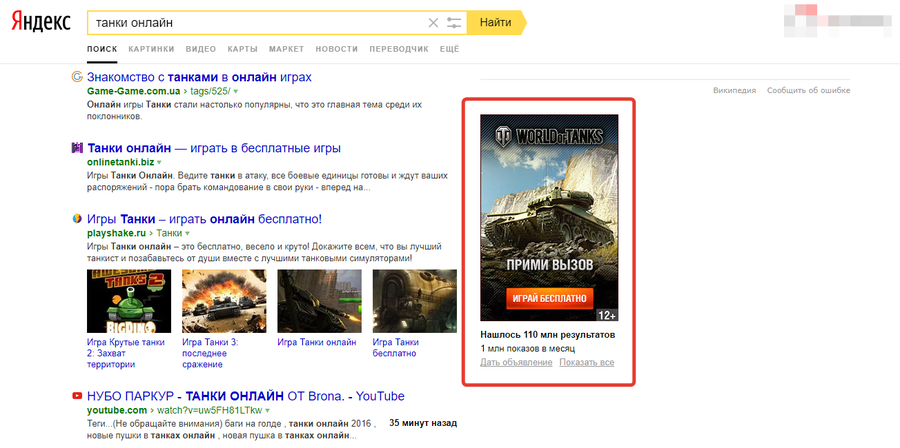
Task: Open Игра Танки бесплатно caption link
Action: [395, 348]
